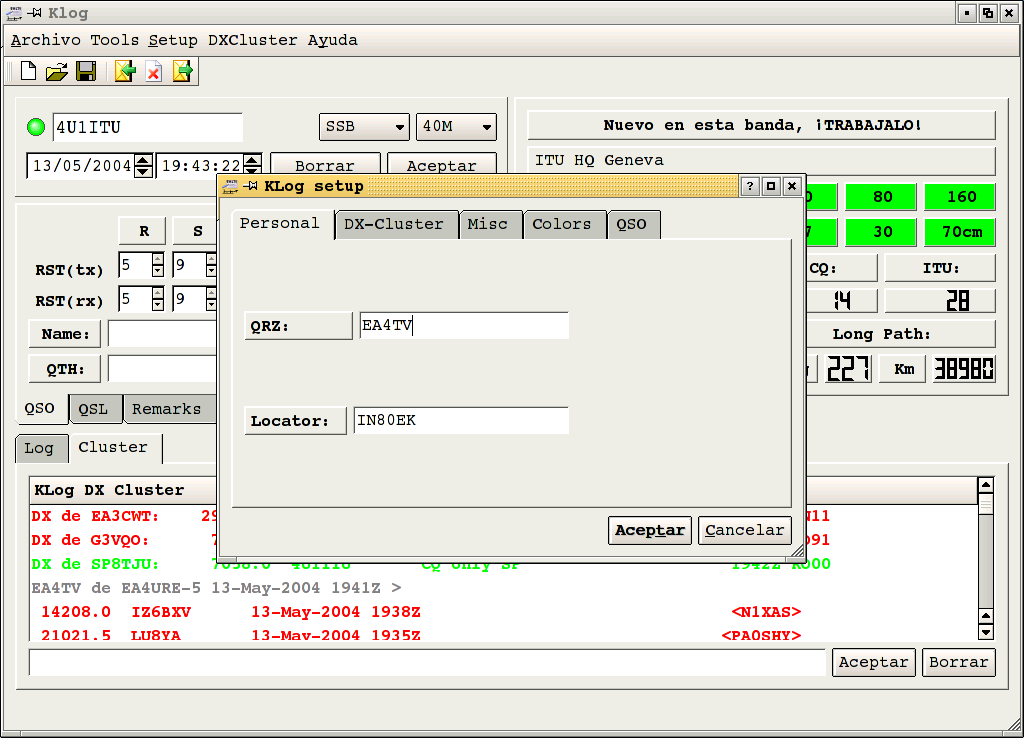The image size is (1024, 738).
Task: Click the red X delete toolbar icon
Action: pyautogui.click(x=153, y=72)
